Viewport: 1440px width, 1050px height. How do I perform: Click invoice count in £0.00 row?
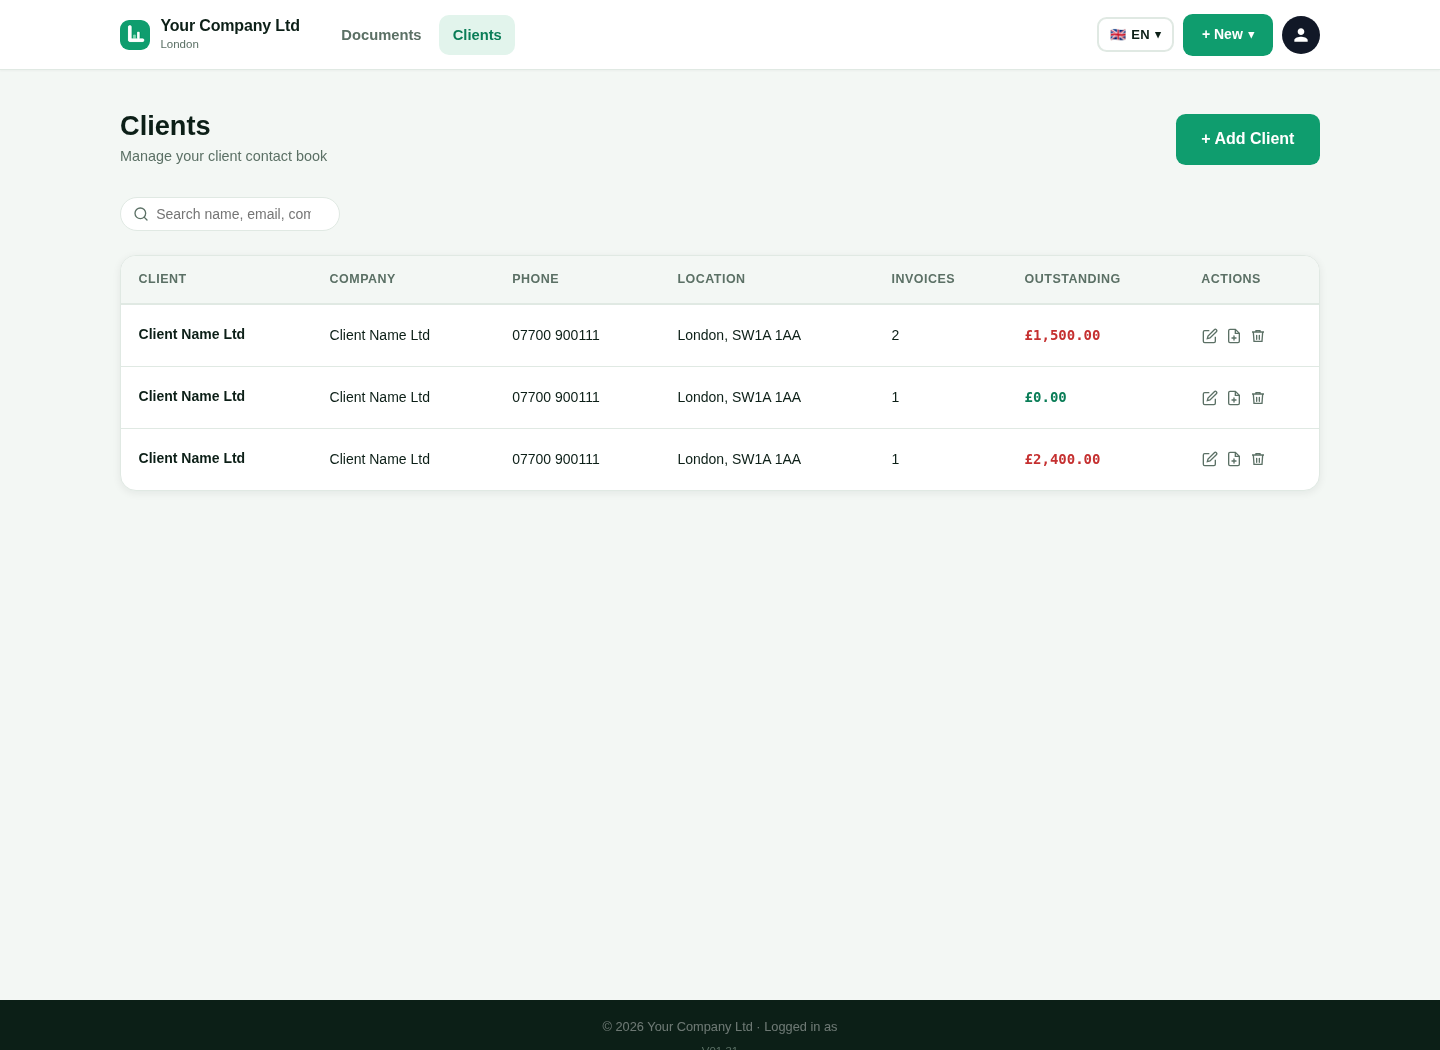(x=895, y=398)
